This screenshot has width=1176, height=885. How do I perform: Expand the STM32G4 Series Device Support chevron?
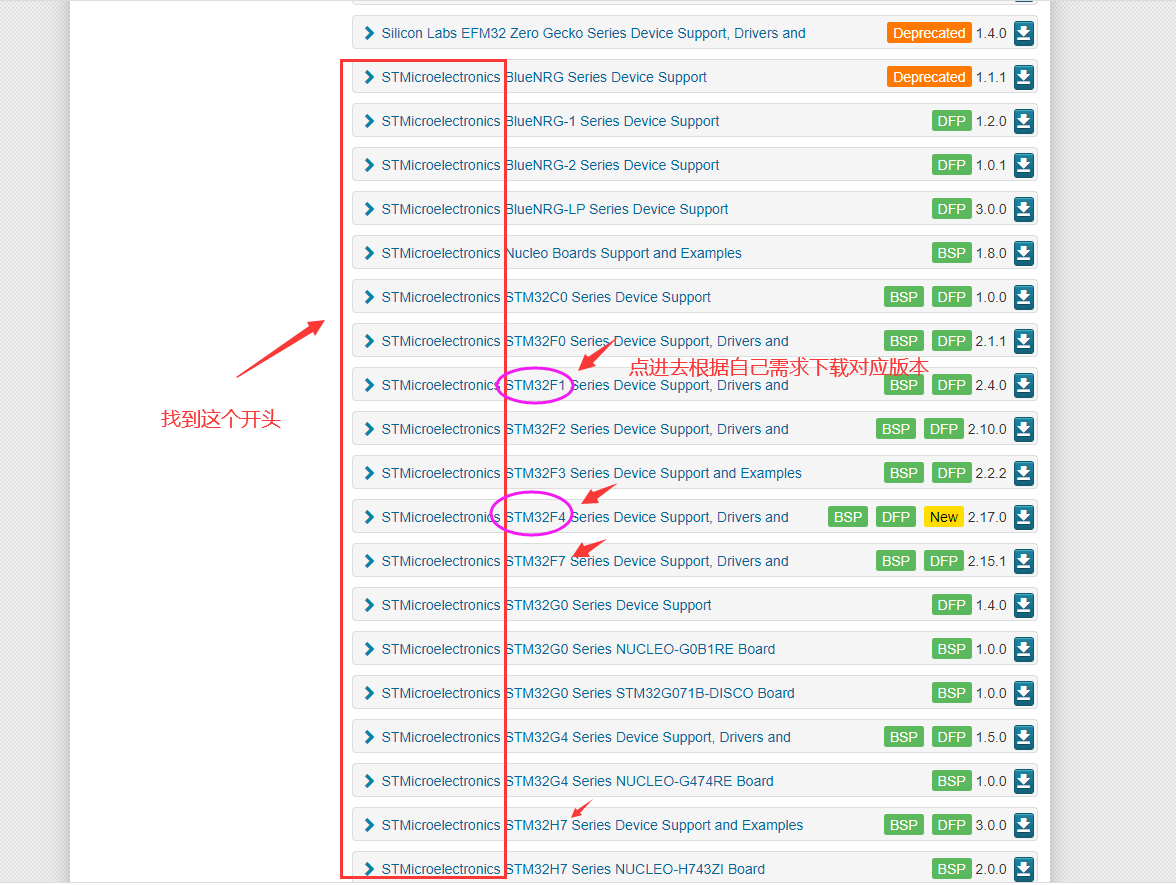(369, 737)
